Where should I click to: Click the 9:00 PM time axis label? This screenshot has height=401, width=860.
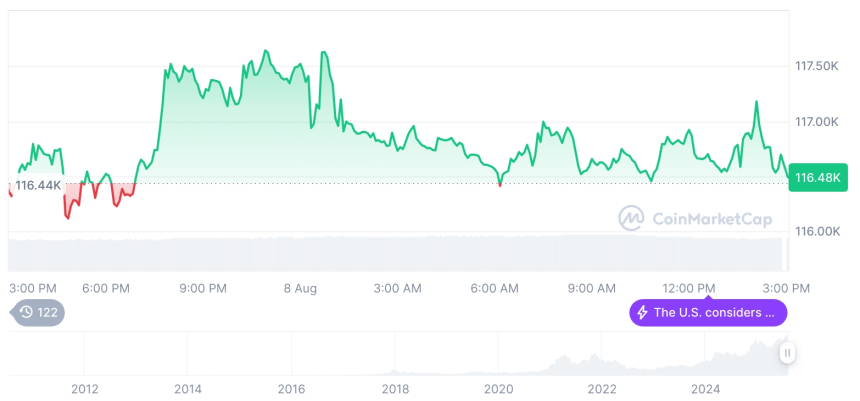tap(203, 288)
